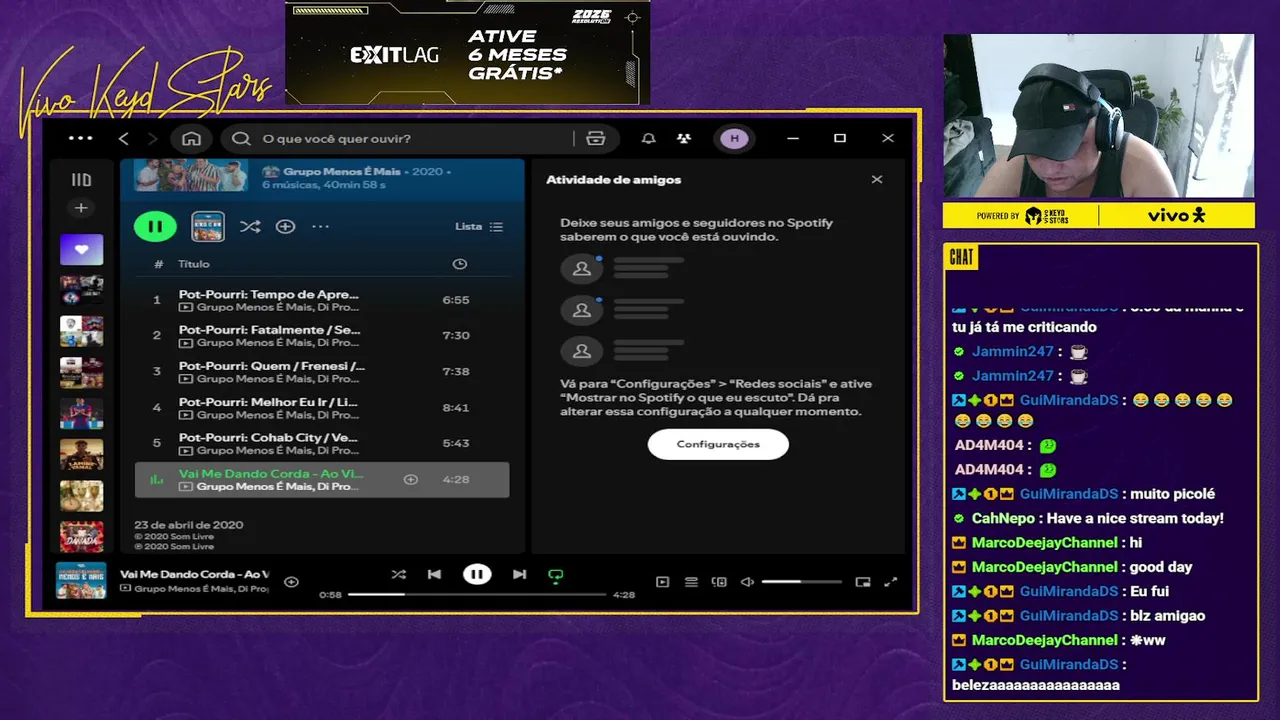Go back with the left arrow
The width and height of the screenshot is (1280, 720).
pos(124,139)
